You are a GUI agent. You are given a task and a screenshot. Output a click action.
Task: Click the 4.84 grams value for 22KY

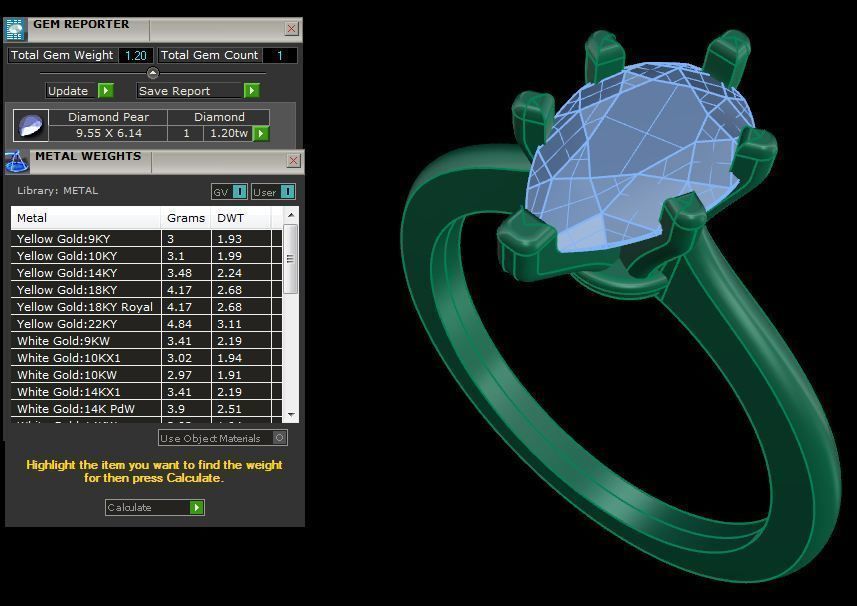tap(186, 323)
